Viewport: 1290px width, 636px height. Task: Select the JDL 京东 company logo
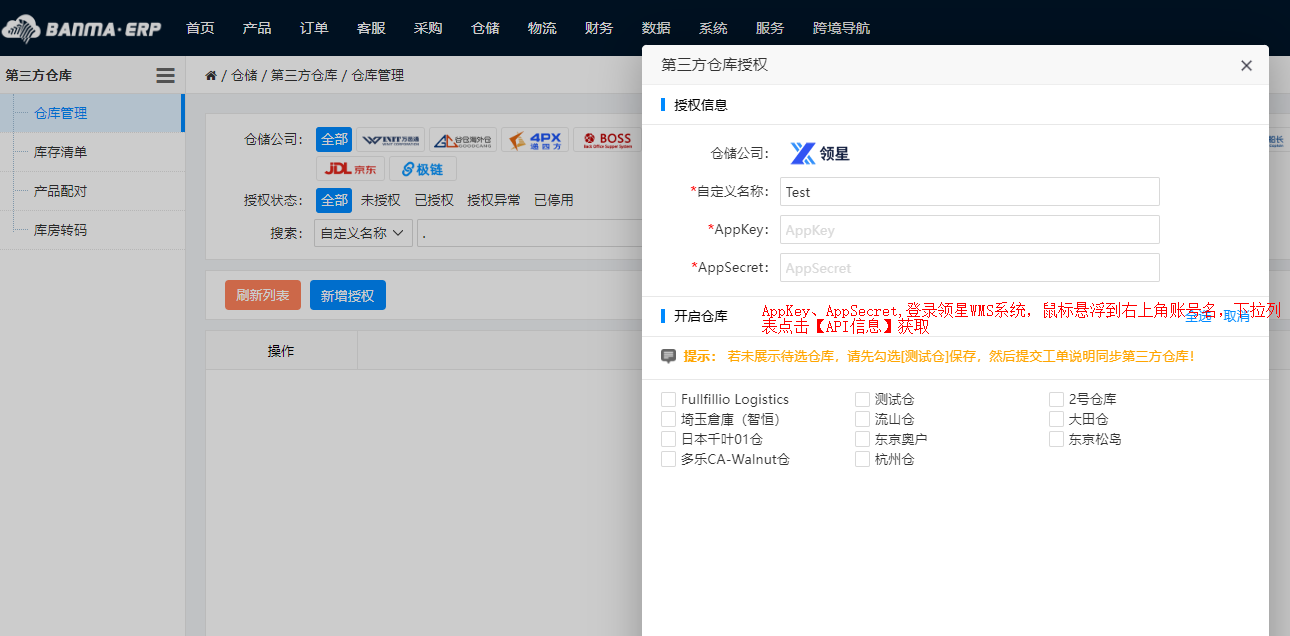(350, 169)
